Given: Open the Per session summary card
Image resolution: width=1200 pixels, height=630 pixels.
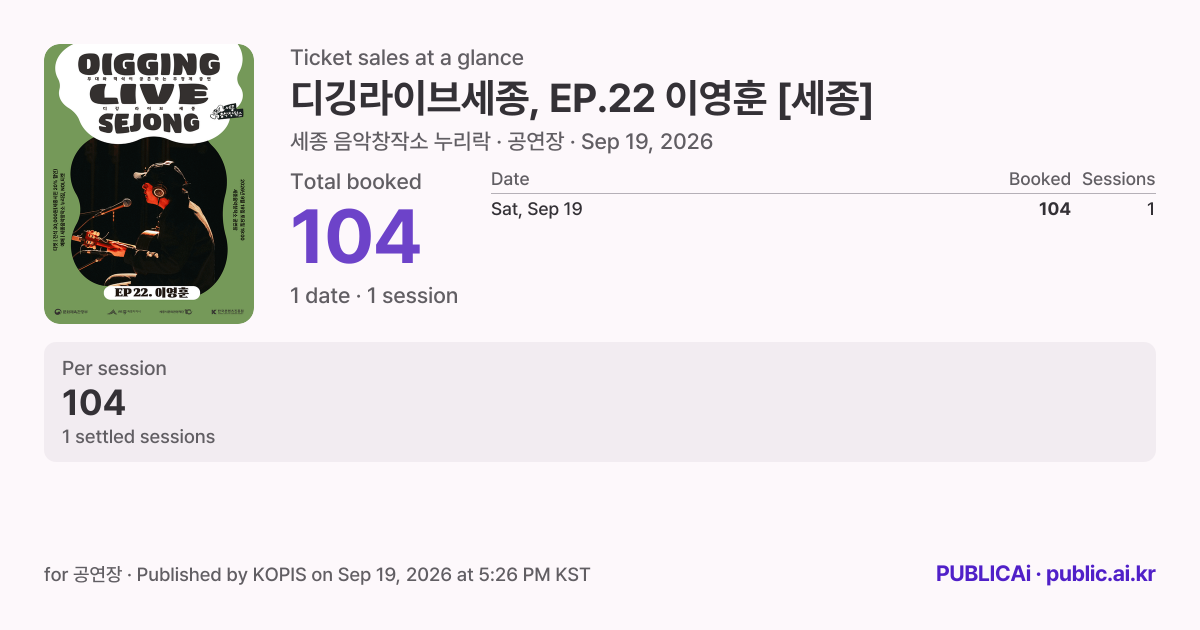Looking at the screenshot, I should (x=600, y=402).
